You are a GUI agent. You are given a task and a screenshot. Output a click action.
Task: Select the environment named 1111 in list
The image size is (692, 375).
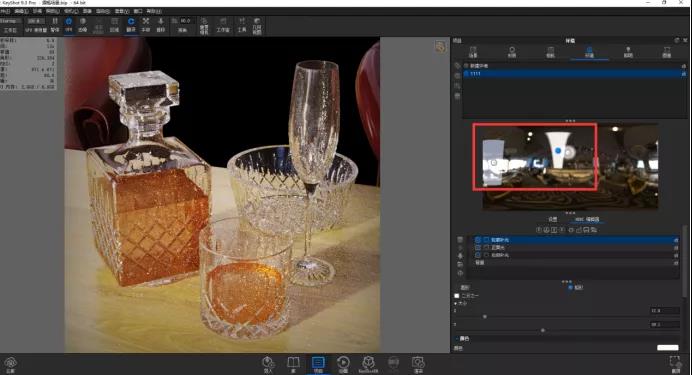pyautogui.click(x=574, y=74)
